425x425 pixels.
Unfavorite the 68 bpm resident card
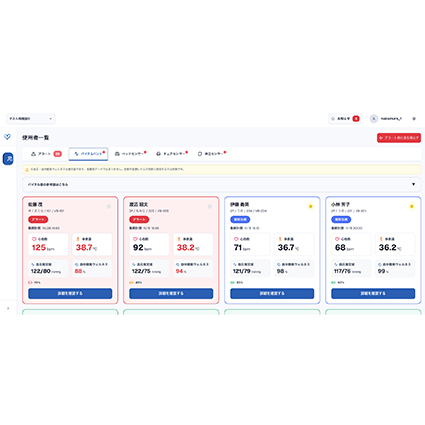(x=412, y=206)
